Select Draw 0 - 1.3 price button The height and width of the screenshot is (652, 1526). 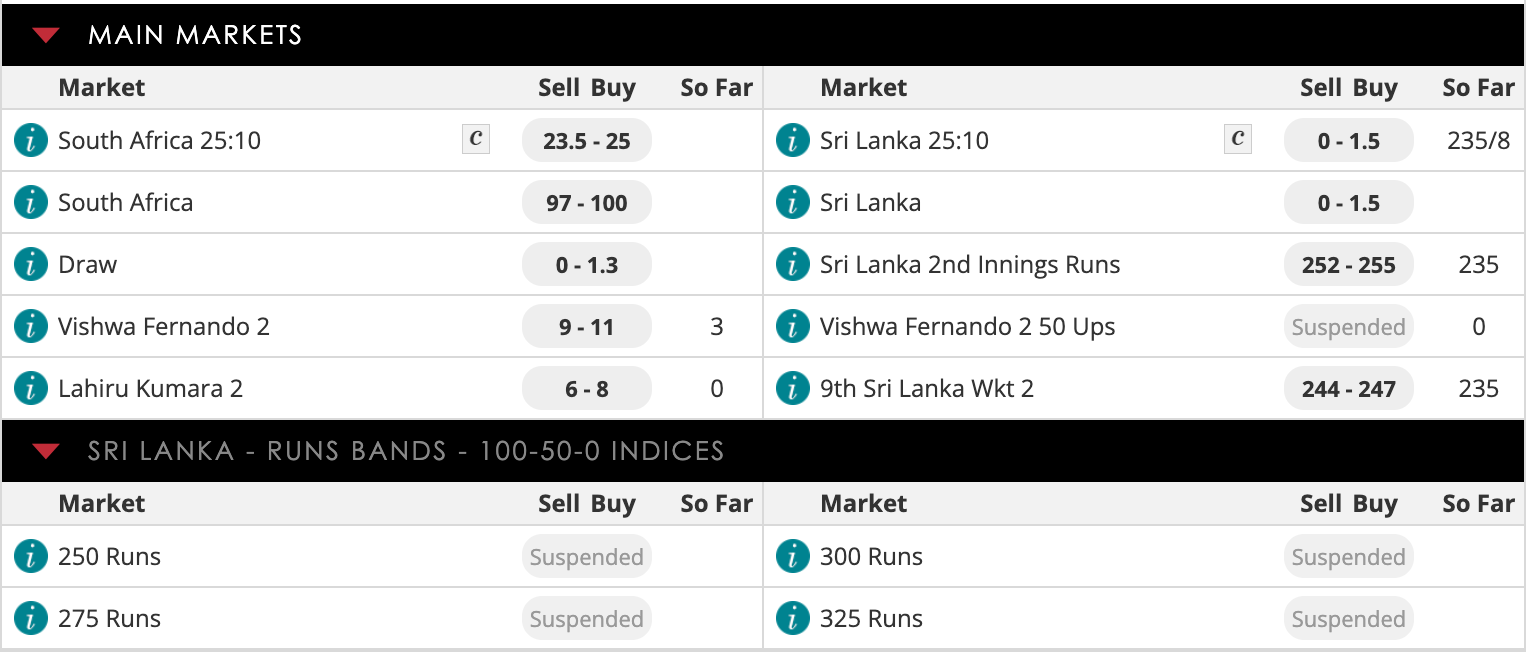point(587,265)
